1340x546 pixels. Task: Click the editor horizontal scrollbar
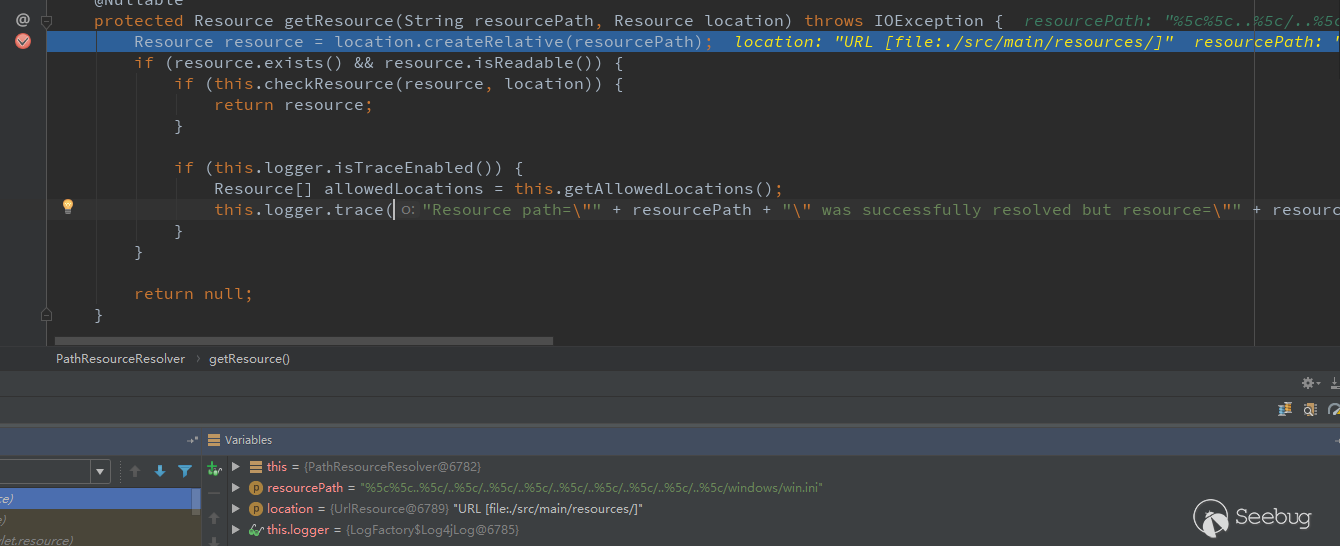click(x=304, y=340)
